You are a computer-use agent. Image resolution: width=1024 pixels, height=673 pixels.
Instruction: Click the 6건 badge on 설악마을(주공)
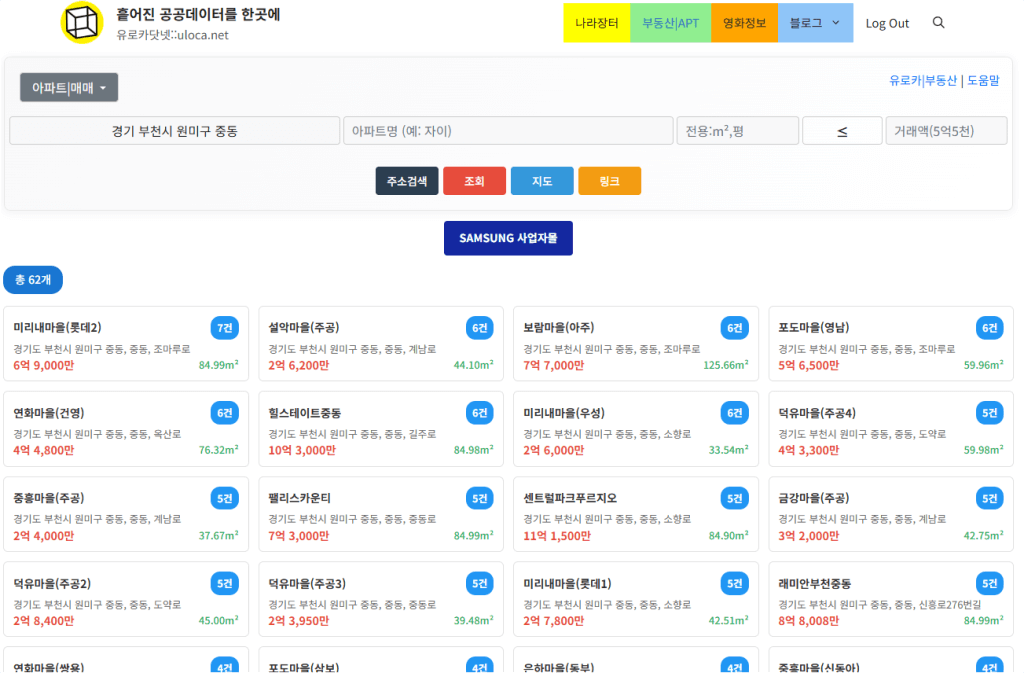[479, 328]
